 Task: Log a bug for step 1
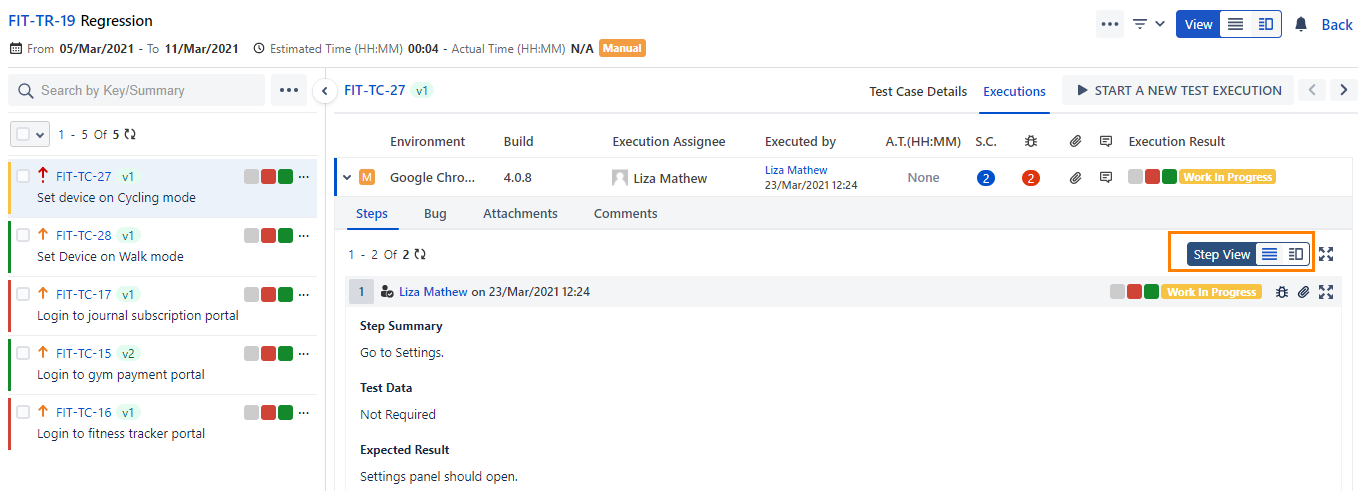[1282, 292]
